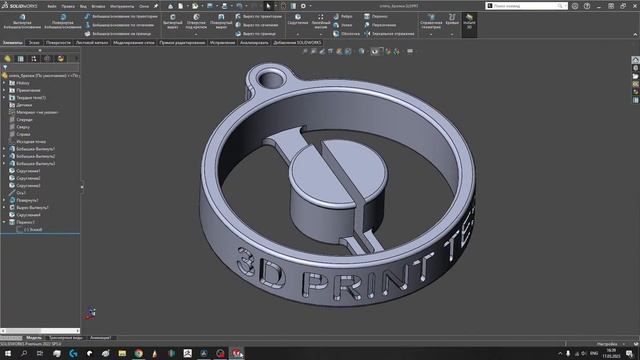
Task: Click the Wrap tool (Перенос) in the ribbon
Action: click(376, 16)
